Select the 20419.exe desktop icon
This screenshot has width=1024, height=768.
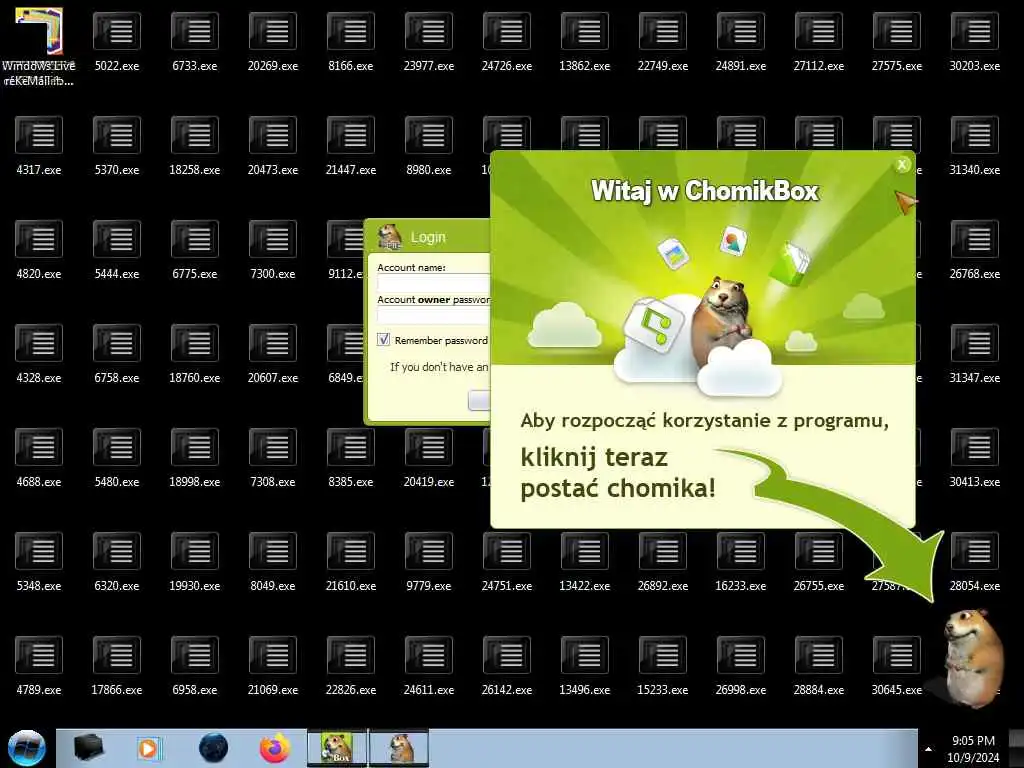coord(428,457)
